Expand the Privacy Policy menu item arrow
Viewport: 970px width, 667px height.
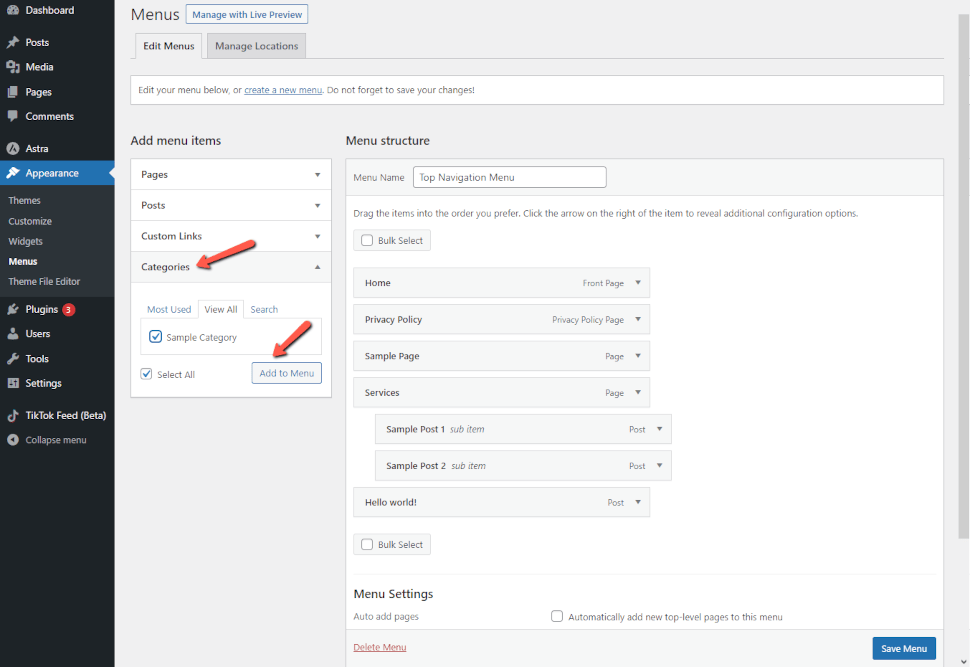click(x=638, y=319)
